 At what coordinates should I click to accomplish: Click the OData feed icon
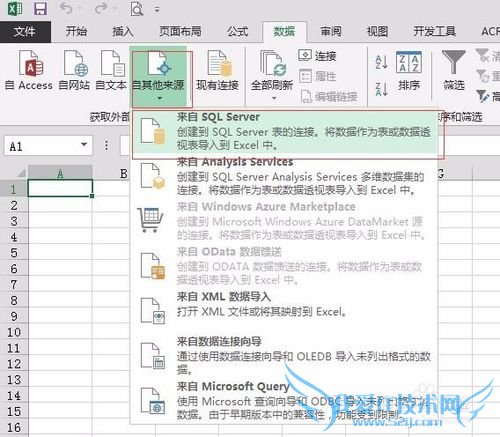pyautogui.click(x=153, y=266)
